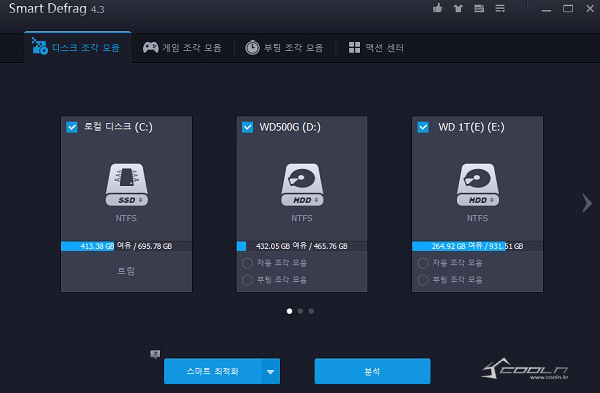The height and width of the screenshot is (393, 600).
Task: Show next drives with right chevron
Action: [x=587, y=203]
